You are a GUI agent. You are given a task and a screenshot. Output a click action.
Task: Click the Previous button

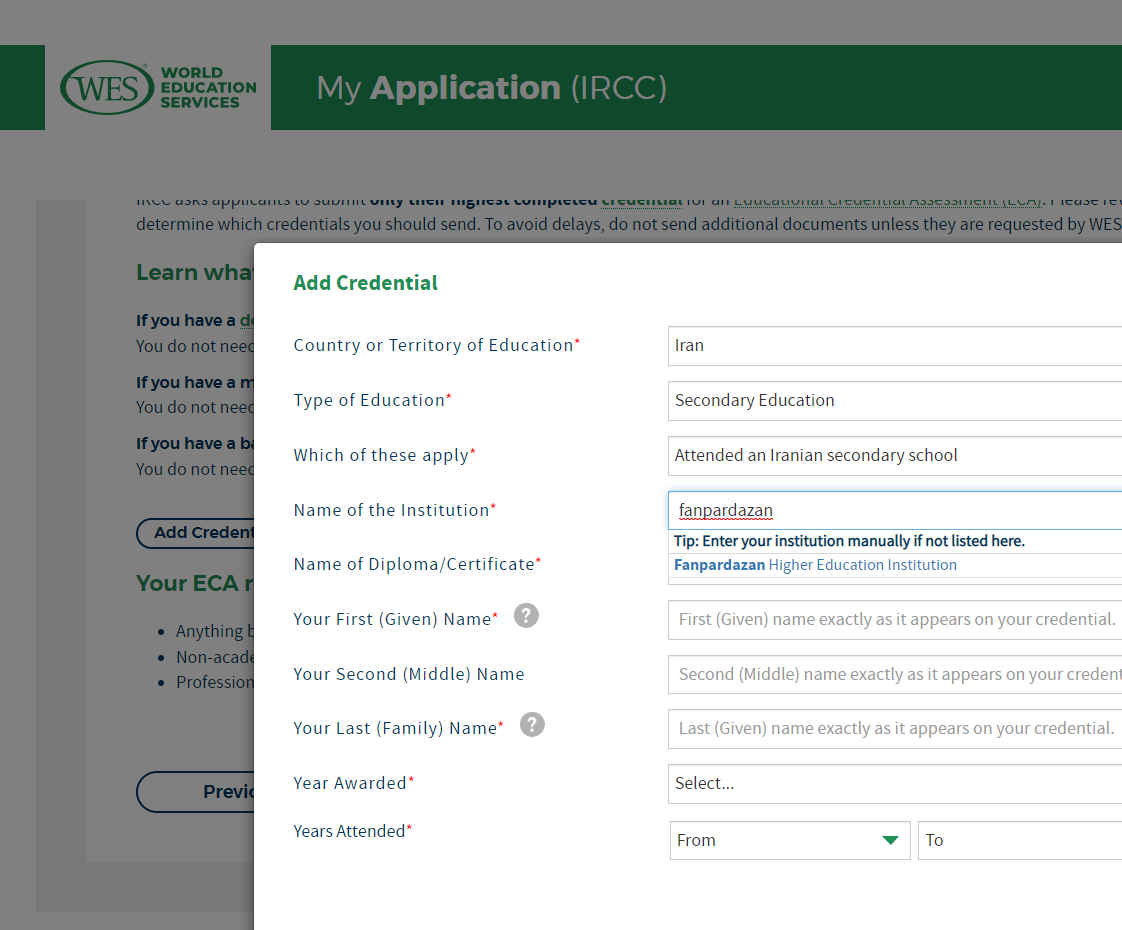[195, 791]
